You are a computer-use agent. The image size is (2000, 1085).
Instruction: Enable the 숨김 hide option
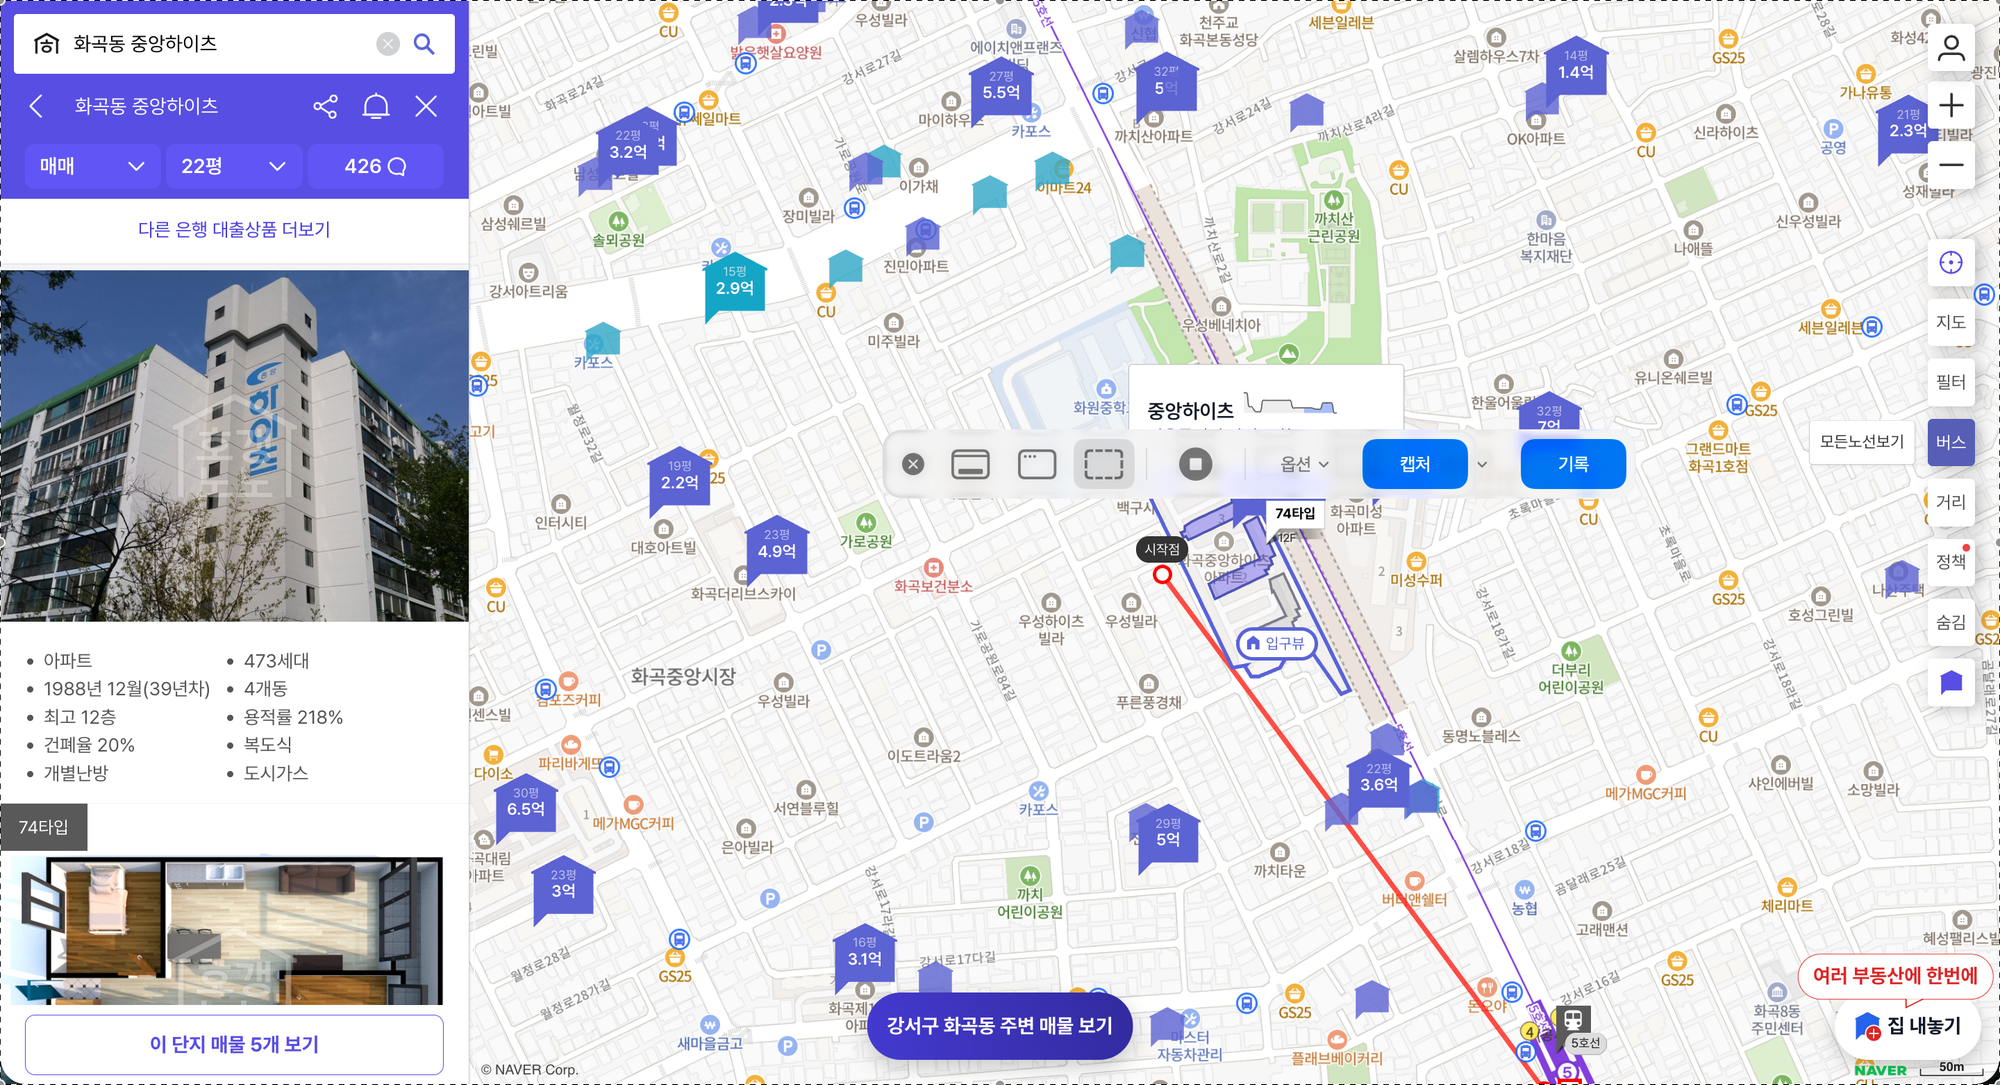(1950, 622)
